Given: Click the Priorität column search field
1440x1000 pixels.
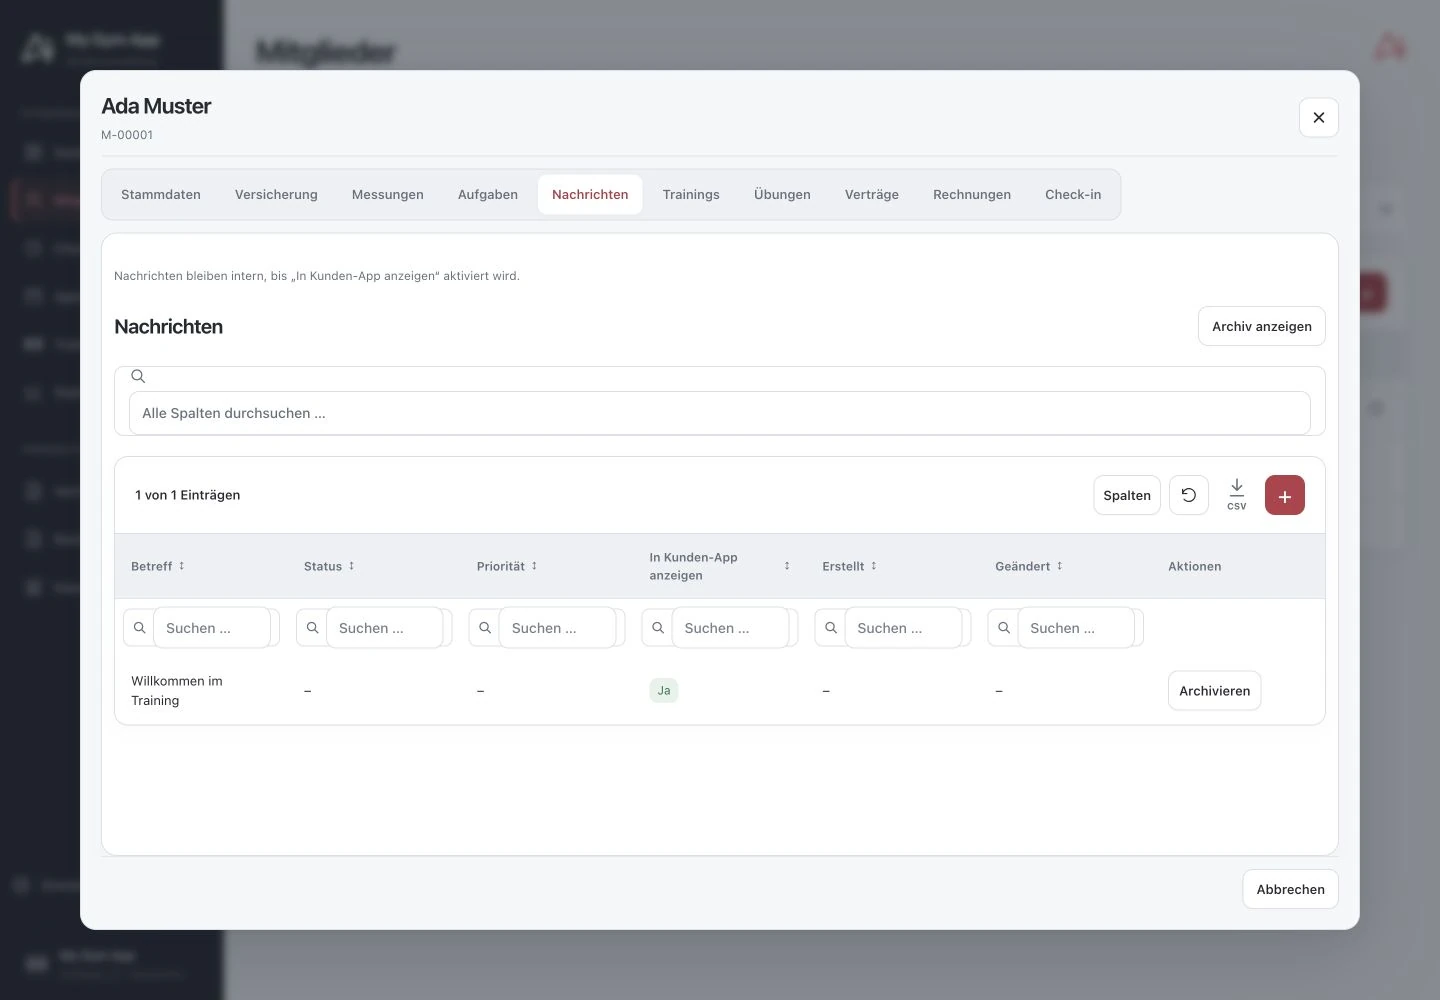Looking at the screenshot, I should pyautogui.click(x=558, y=628).
